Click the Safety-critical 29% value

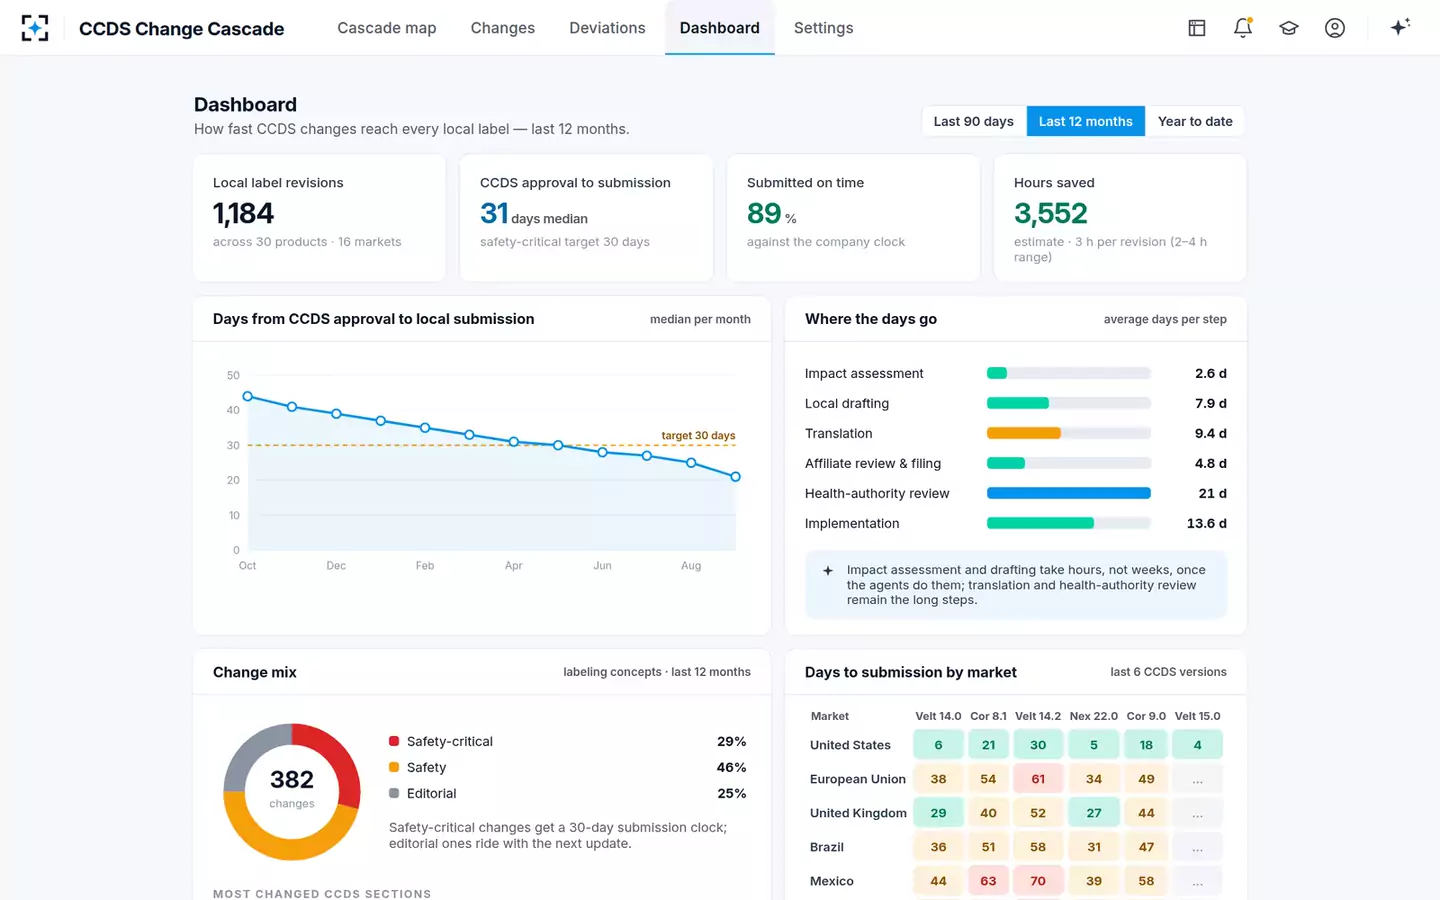point(731,741)
